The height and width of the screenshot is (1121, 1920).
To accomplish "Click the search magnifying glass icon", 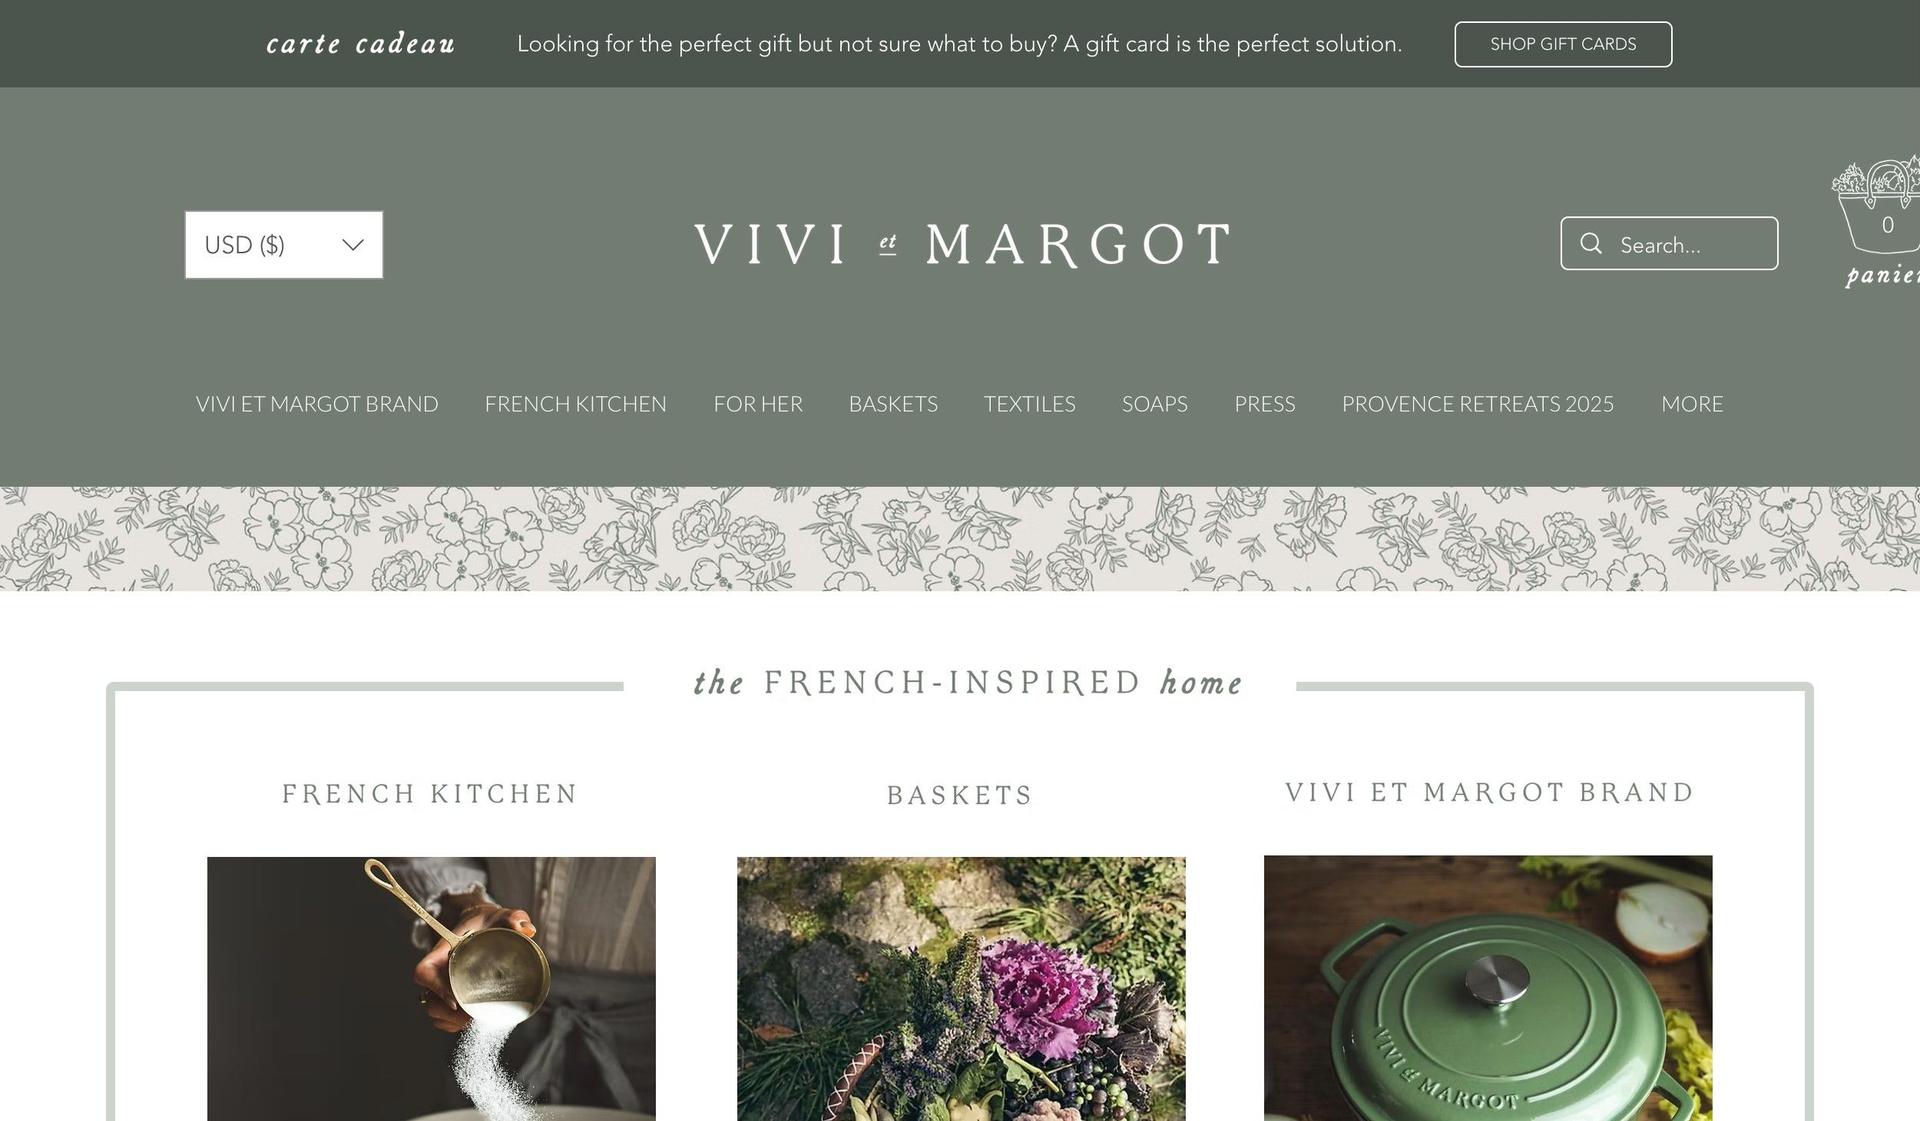I will [1592, 243].
